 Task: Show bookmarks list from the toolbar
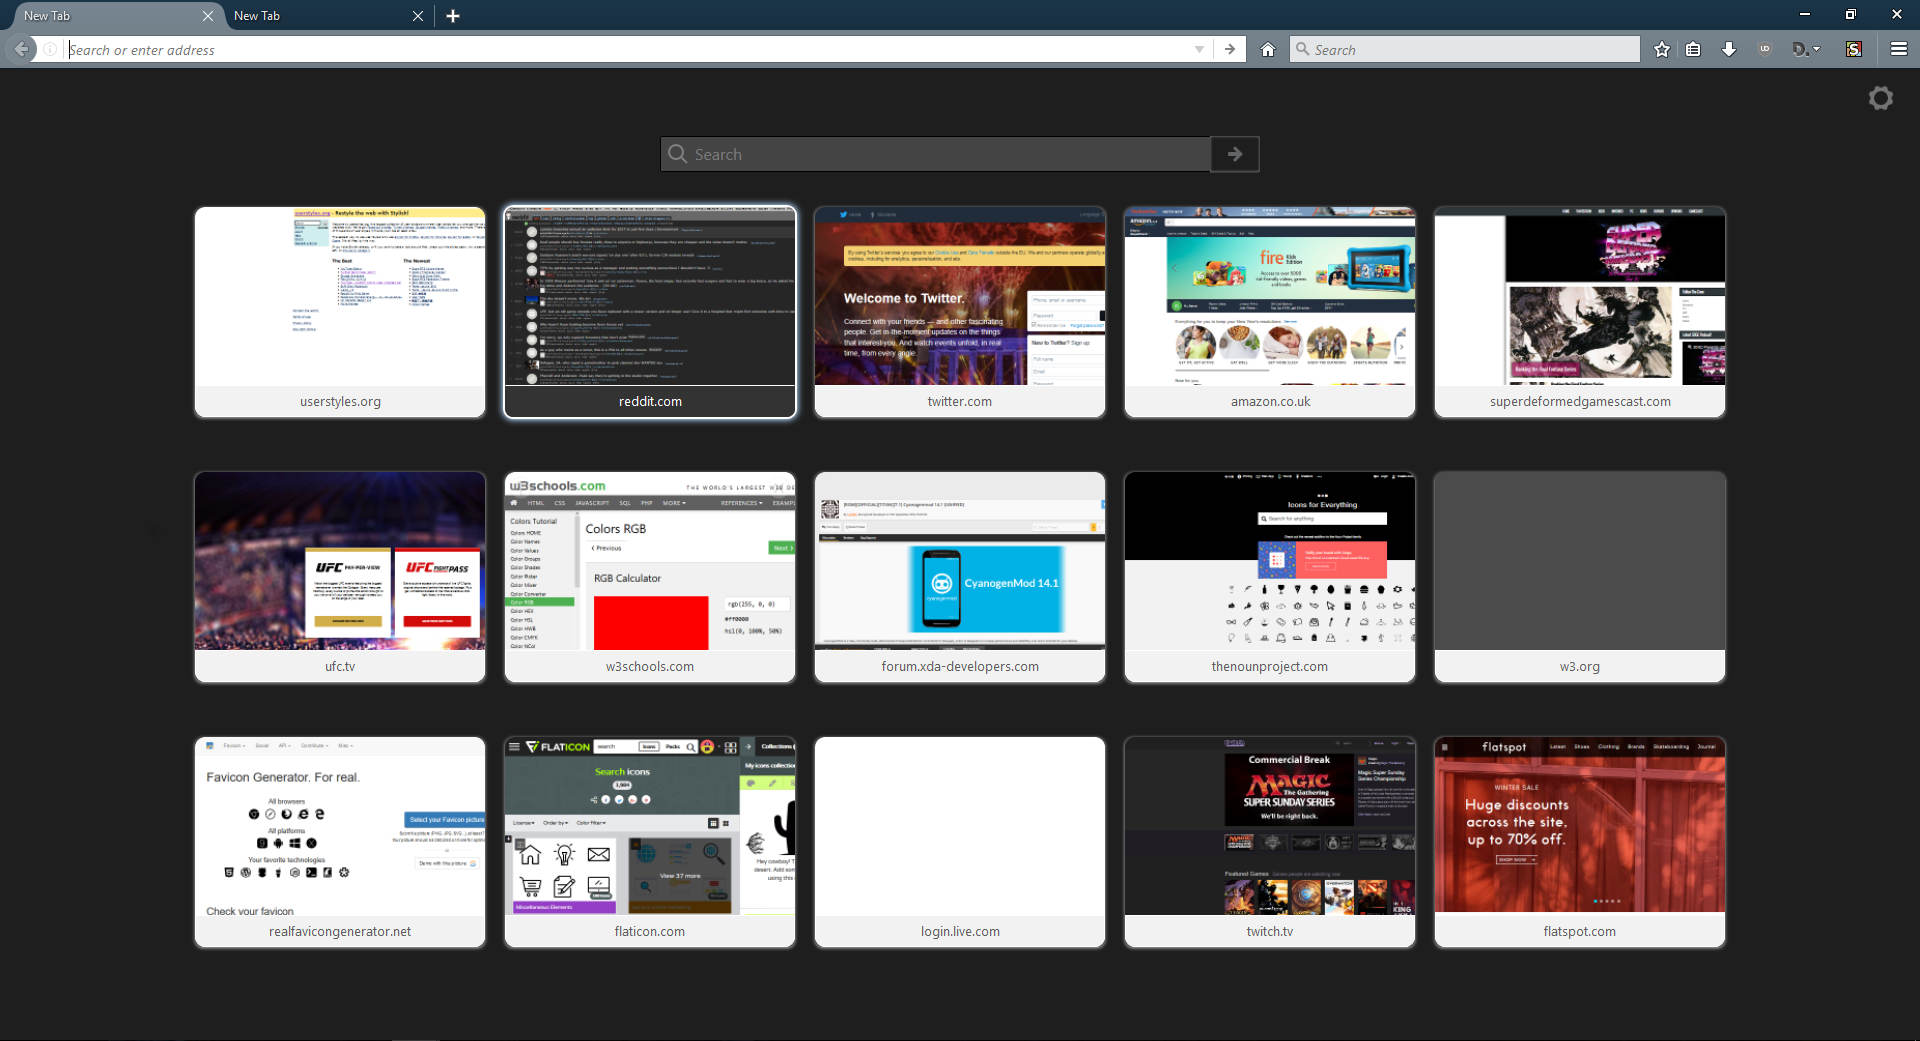click(1693, 49)
